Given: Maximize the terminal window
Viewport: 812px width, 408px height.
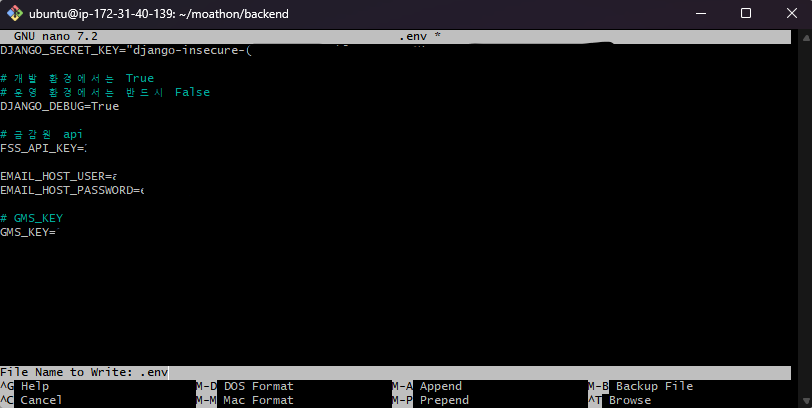Looking at the screenshot, I should coord(745,14).
